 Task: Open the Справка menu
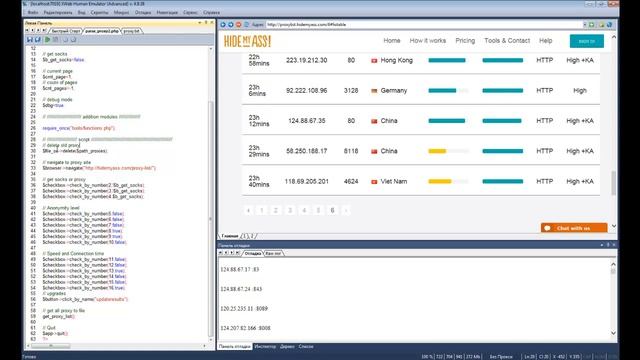click(211, 13)
